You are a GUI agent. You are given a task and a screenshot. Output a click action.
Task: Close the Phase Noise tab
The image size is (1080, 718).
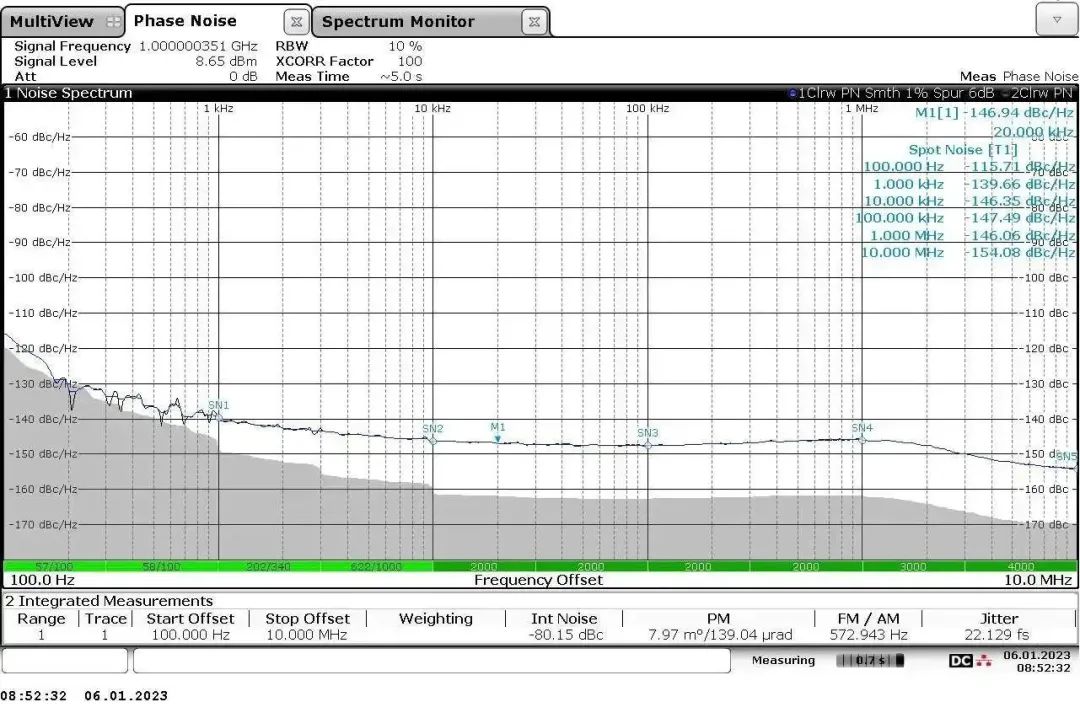coord(296,21)
